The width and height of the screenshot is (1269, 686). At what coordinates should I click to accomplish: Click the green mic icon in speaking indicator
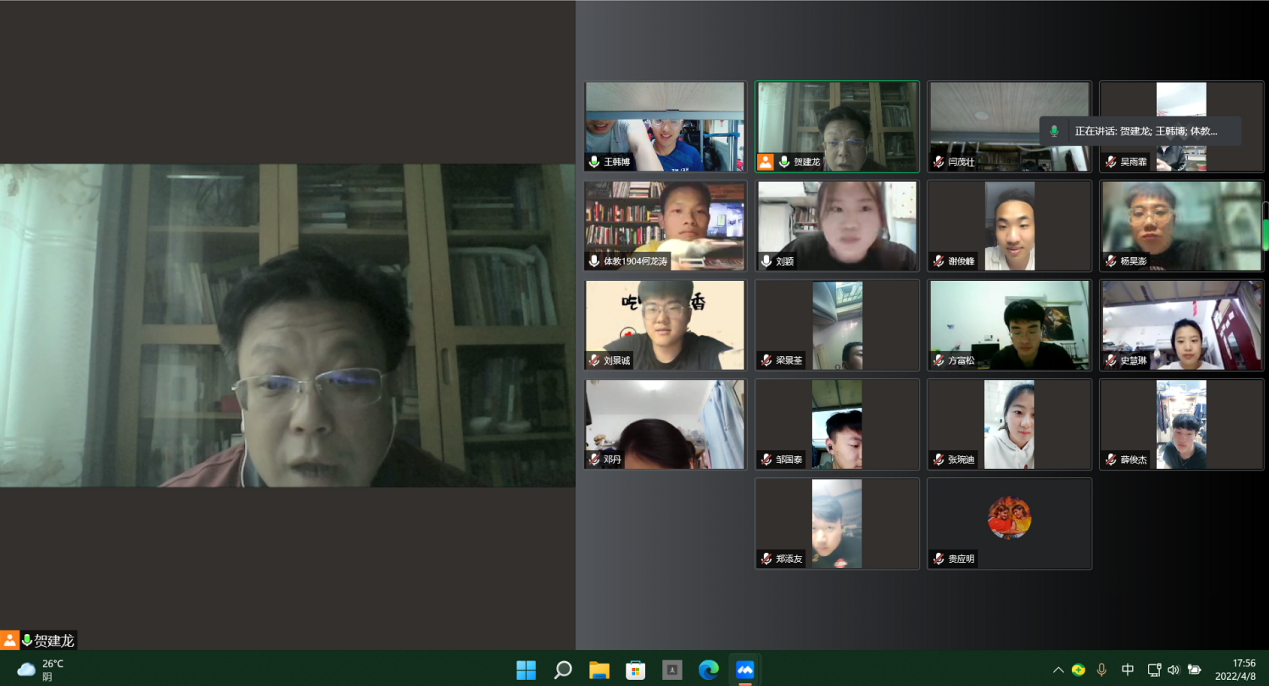tap(1054, 131)
